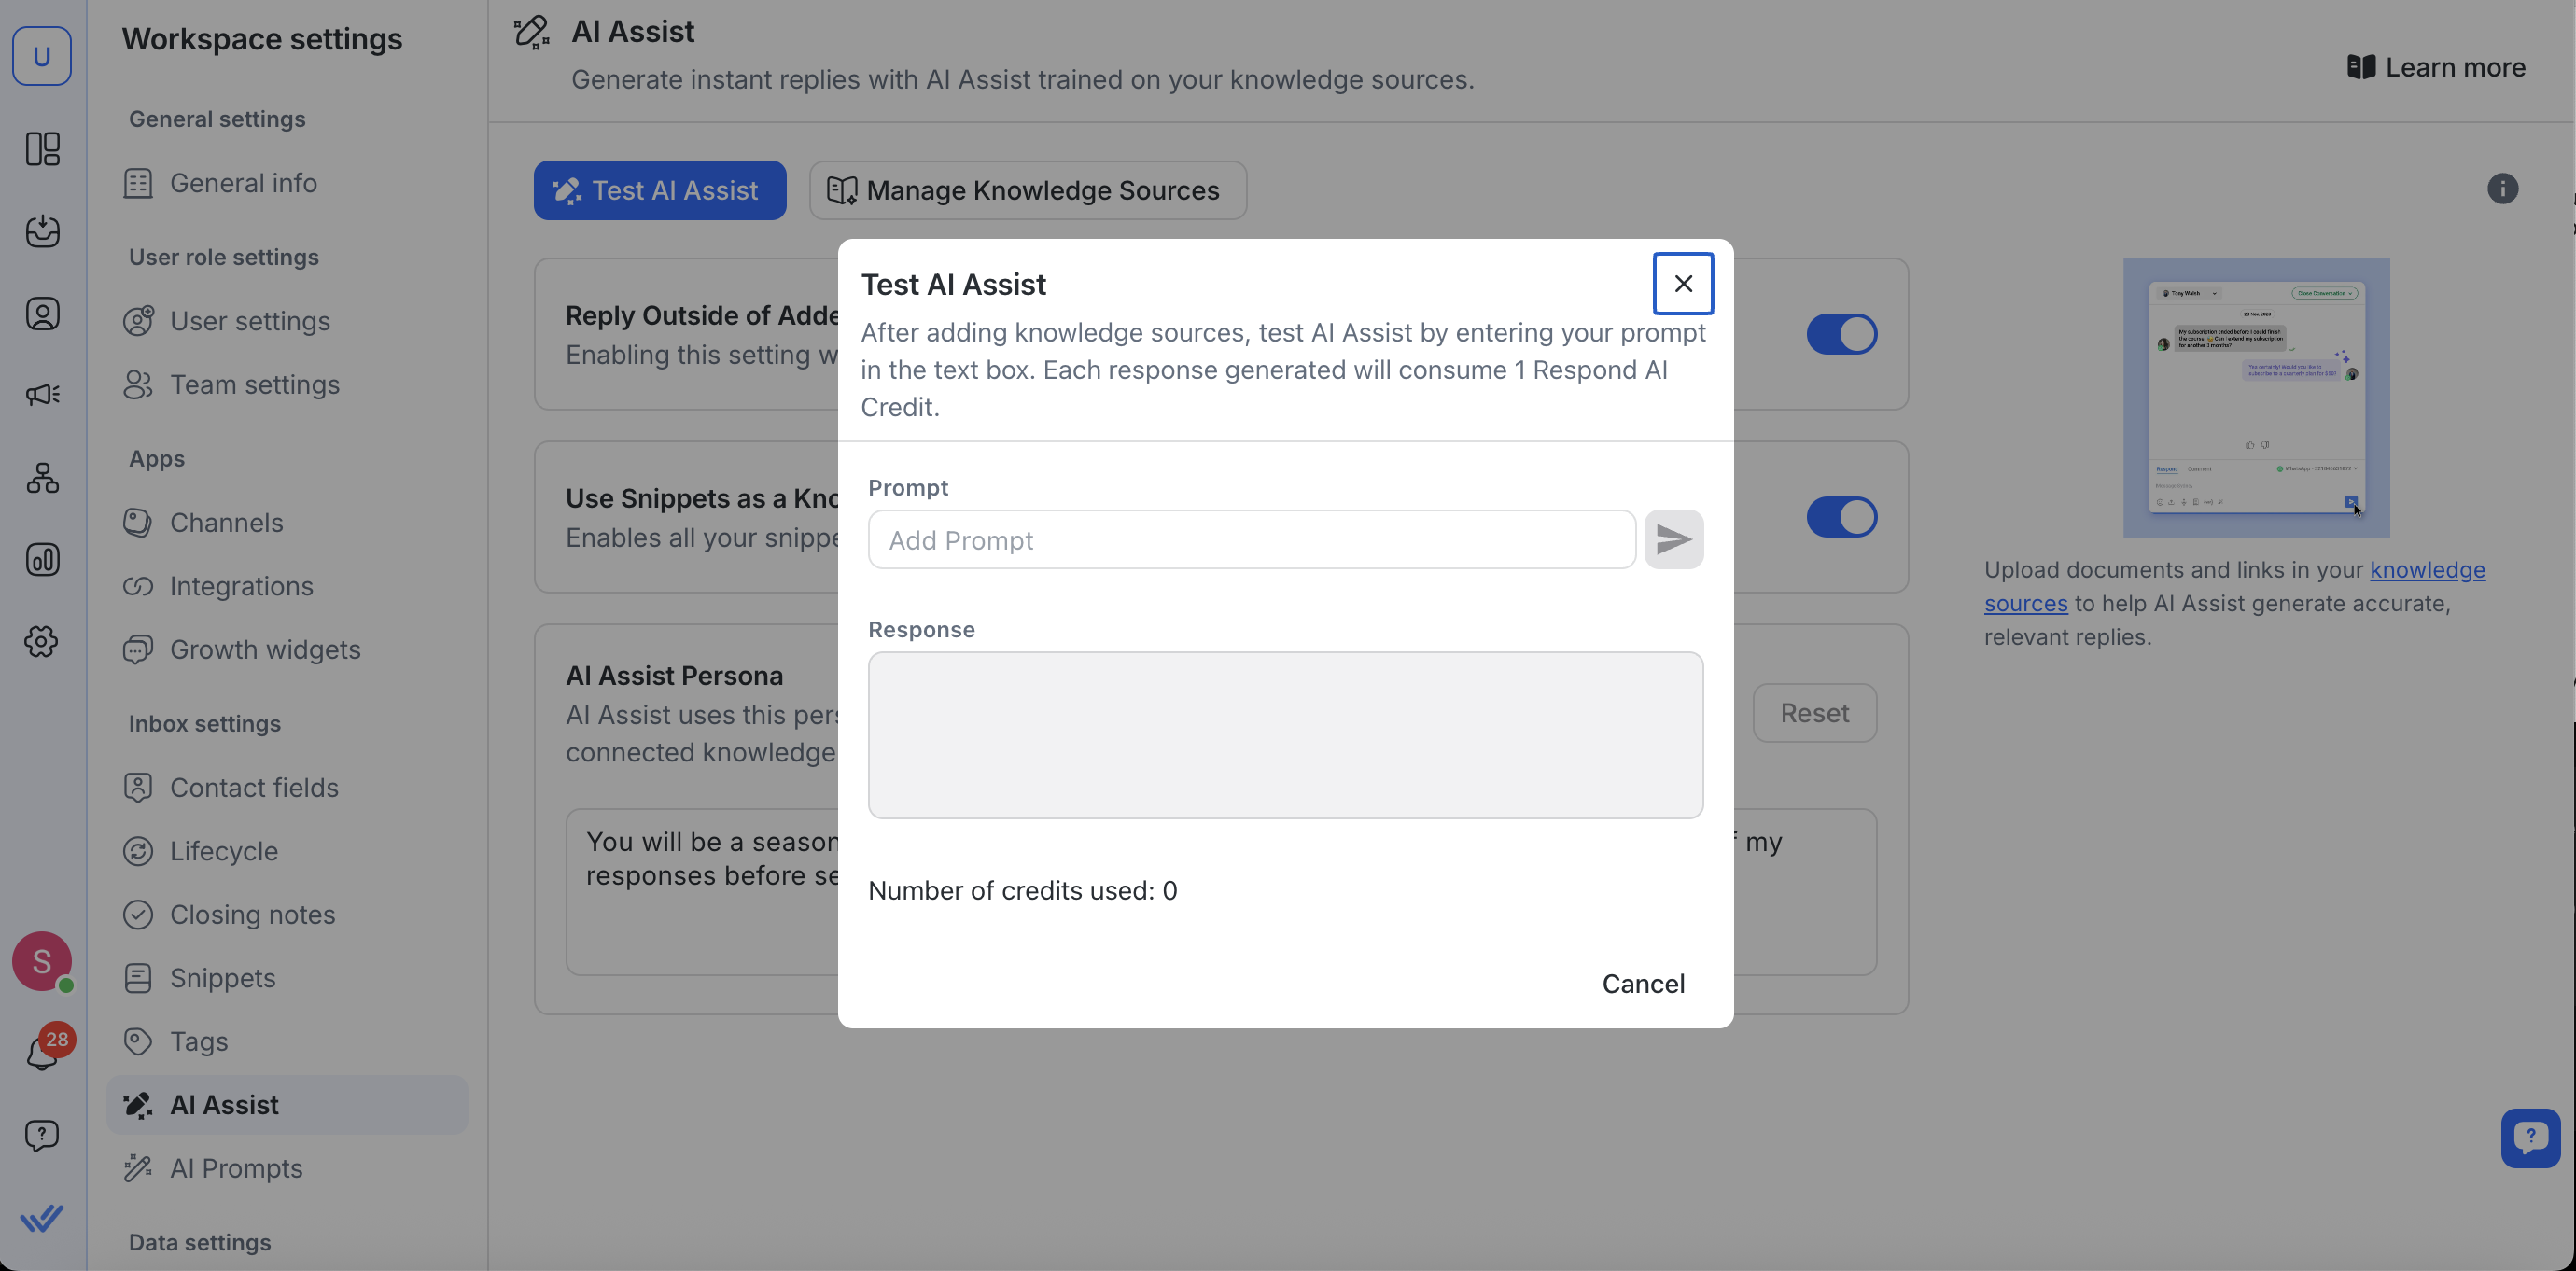Open the notifications bell icon
This screenshot has width=2576, height=1271.
41,1051
